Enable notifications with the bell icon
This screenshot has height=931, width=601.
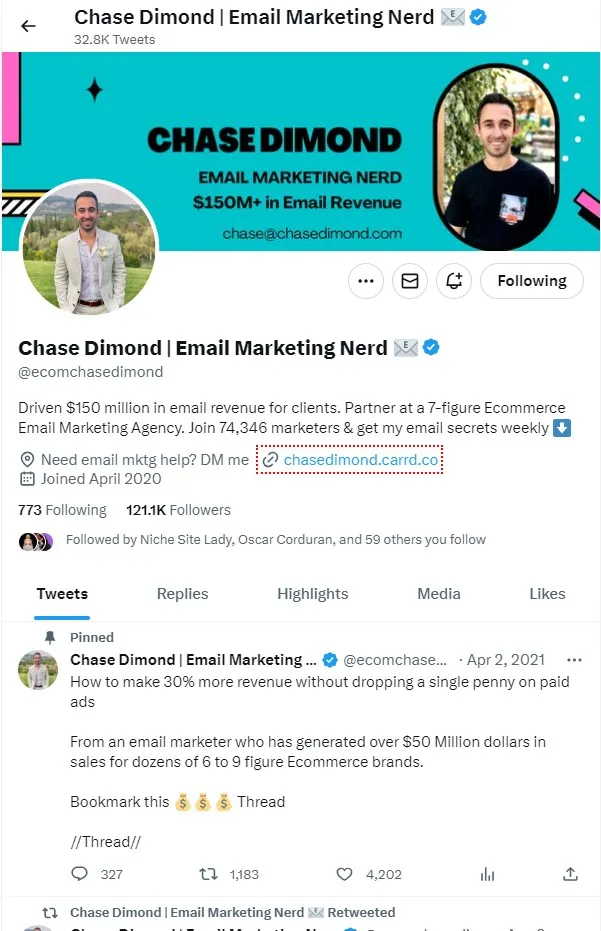[454, 281]
